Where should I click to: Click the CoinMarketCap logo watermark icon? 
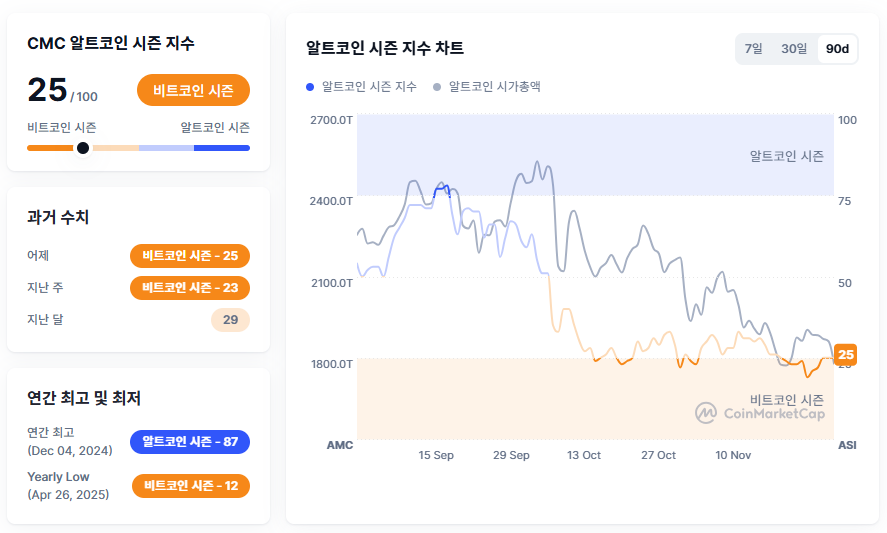tap(707, 412)
